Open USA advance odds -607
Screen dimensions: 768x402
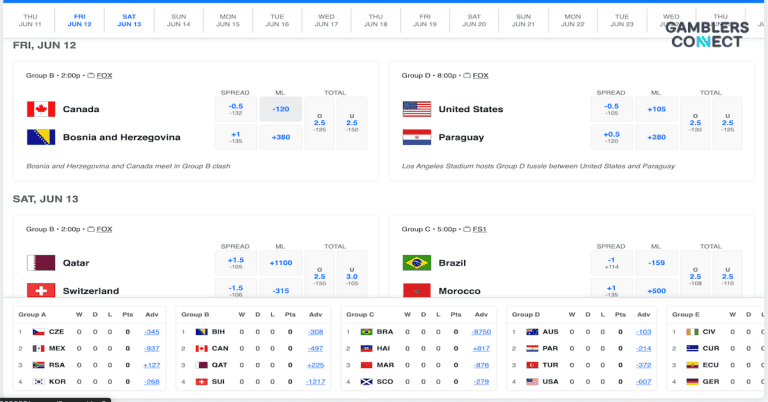[x=644, y=381]
